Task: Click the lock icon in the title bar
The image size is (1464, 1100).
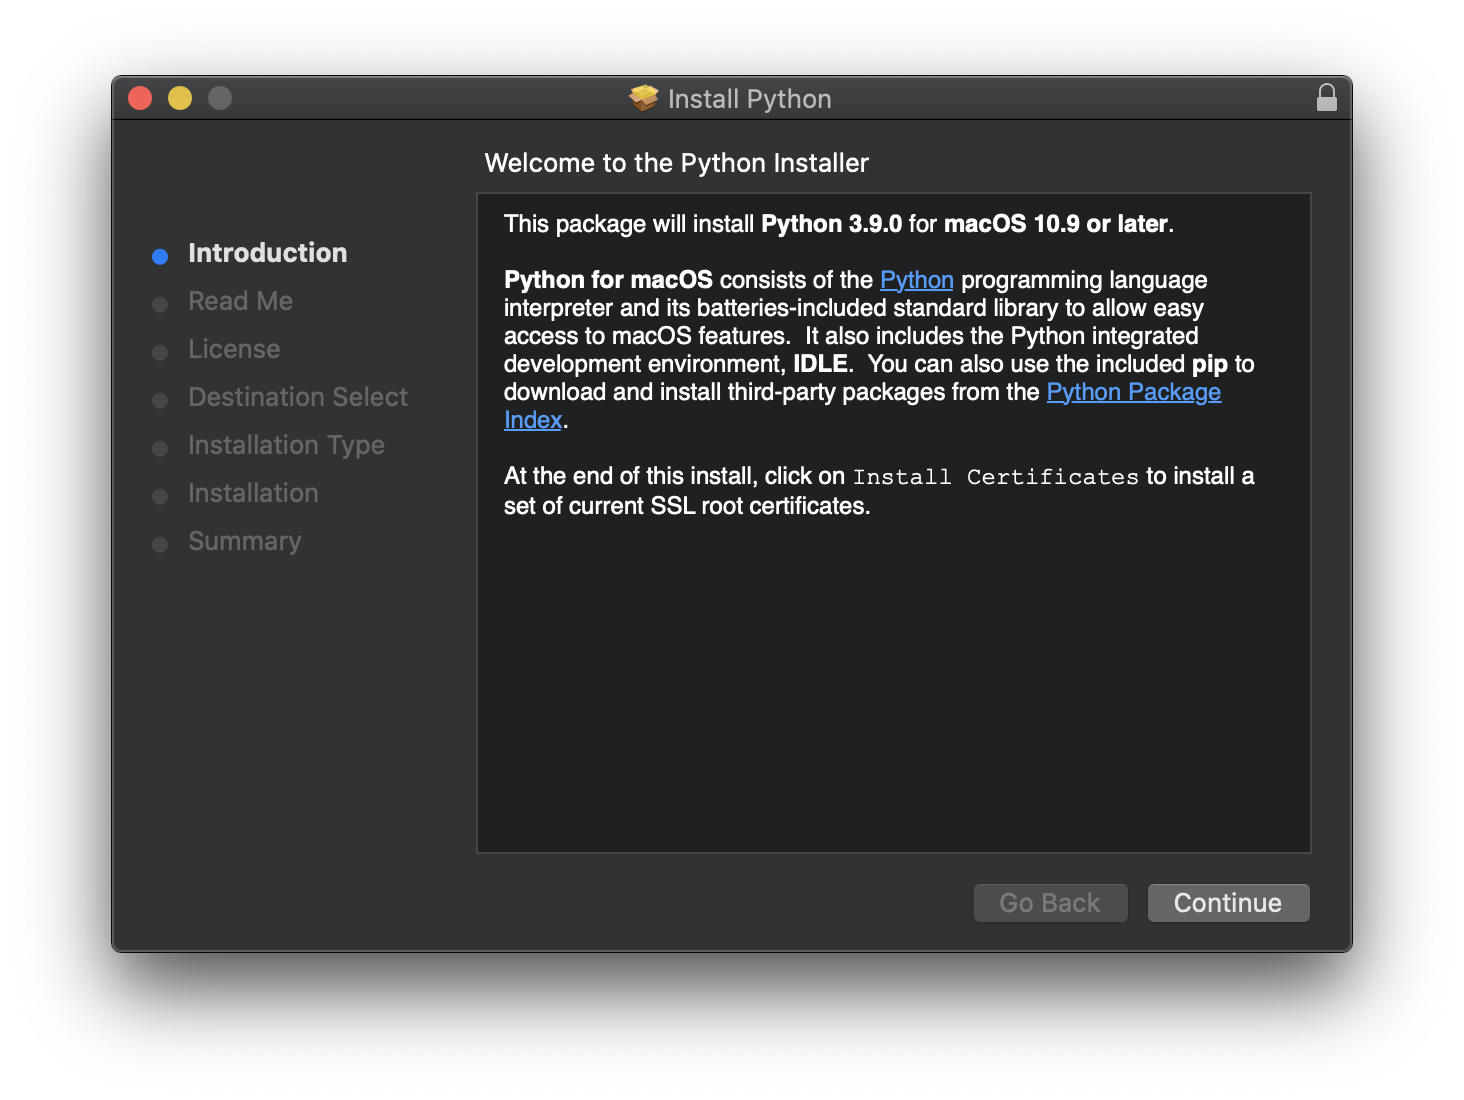Action: 1327,97
